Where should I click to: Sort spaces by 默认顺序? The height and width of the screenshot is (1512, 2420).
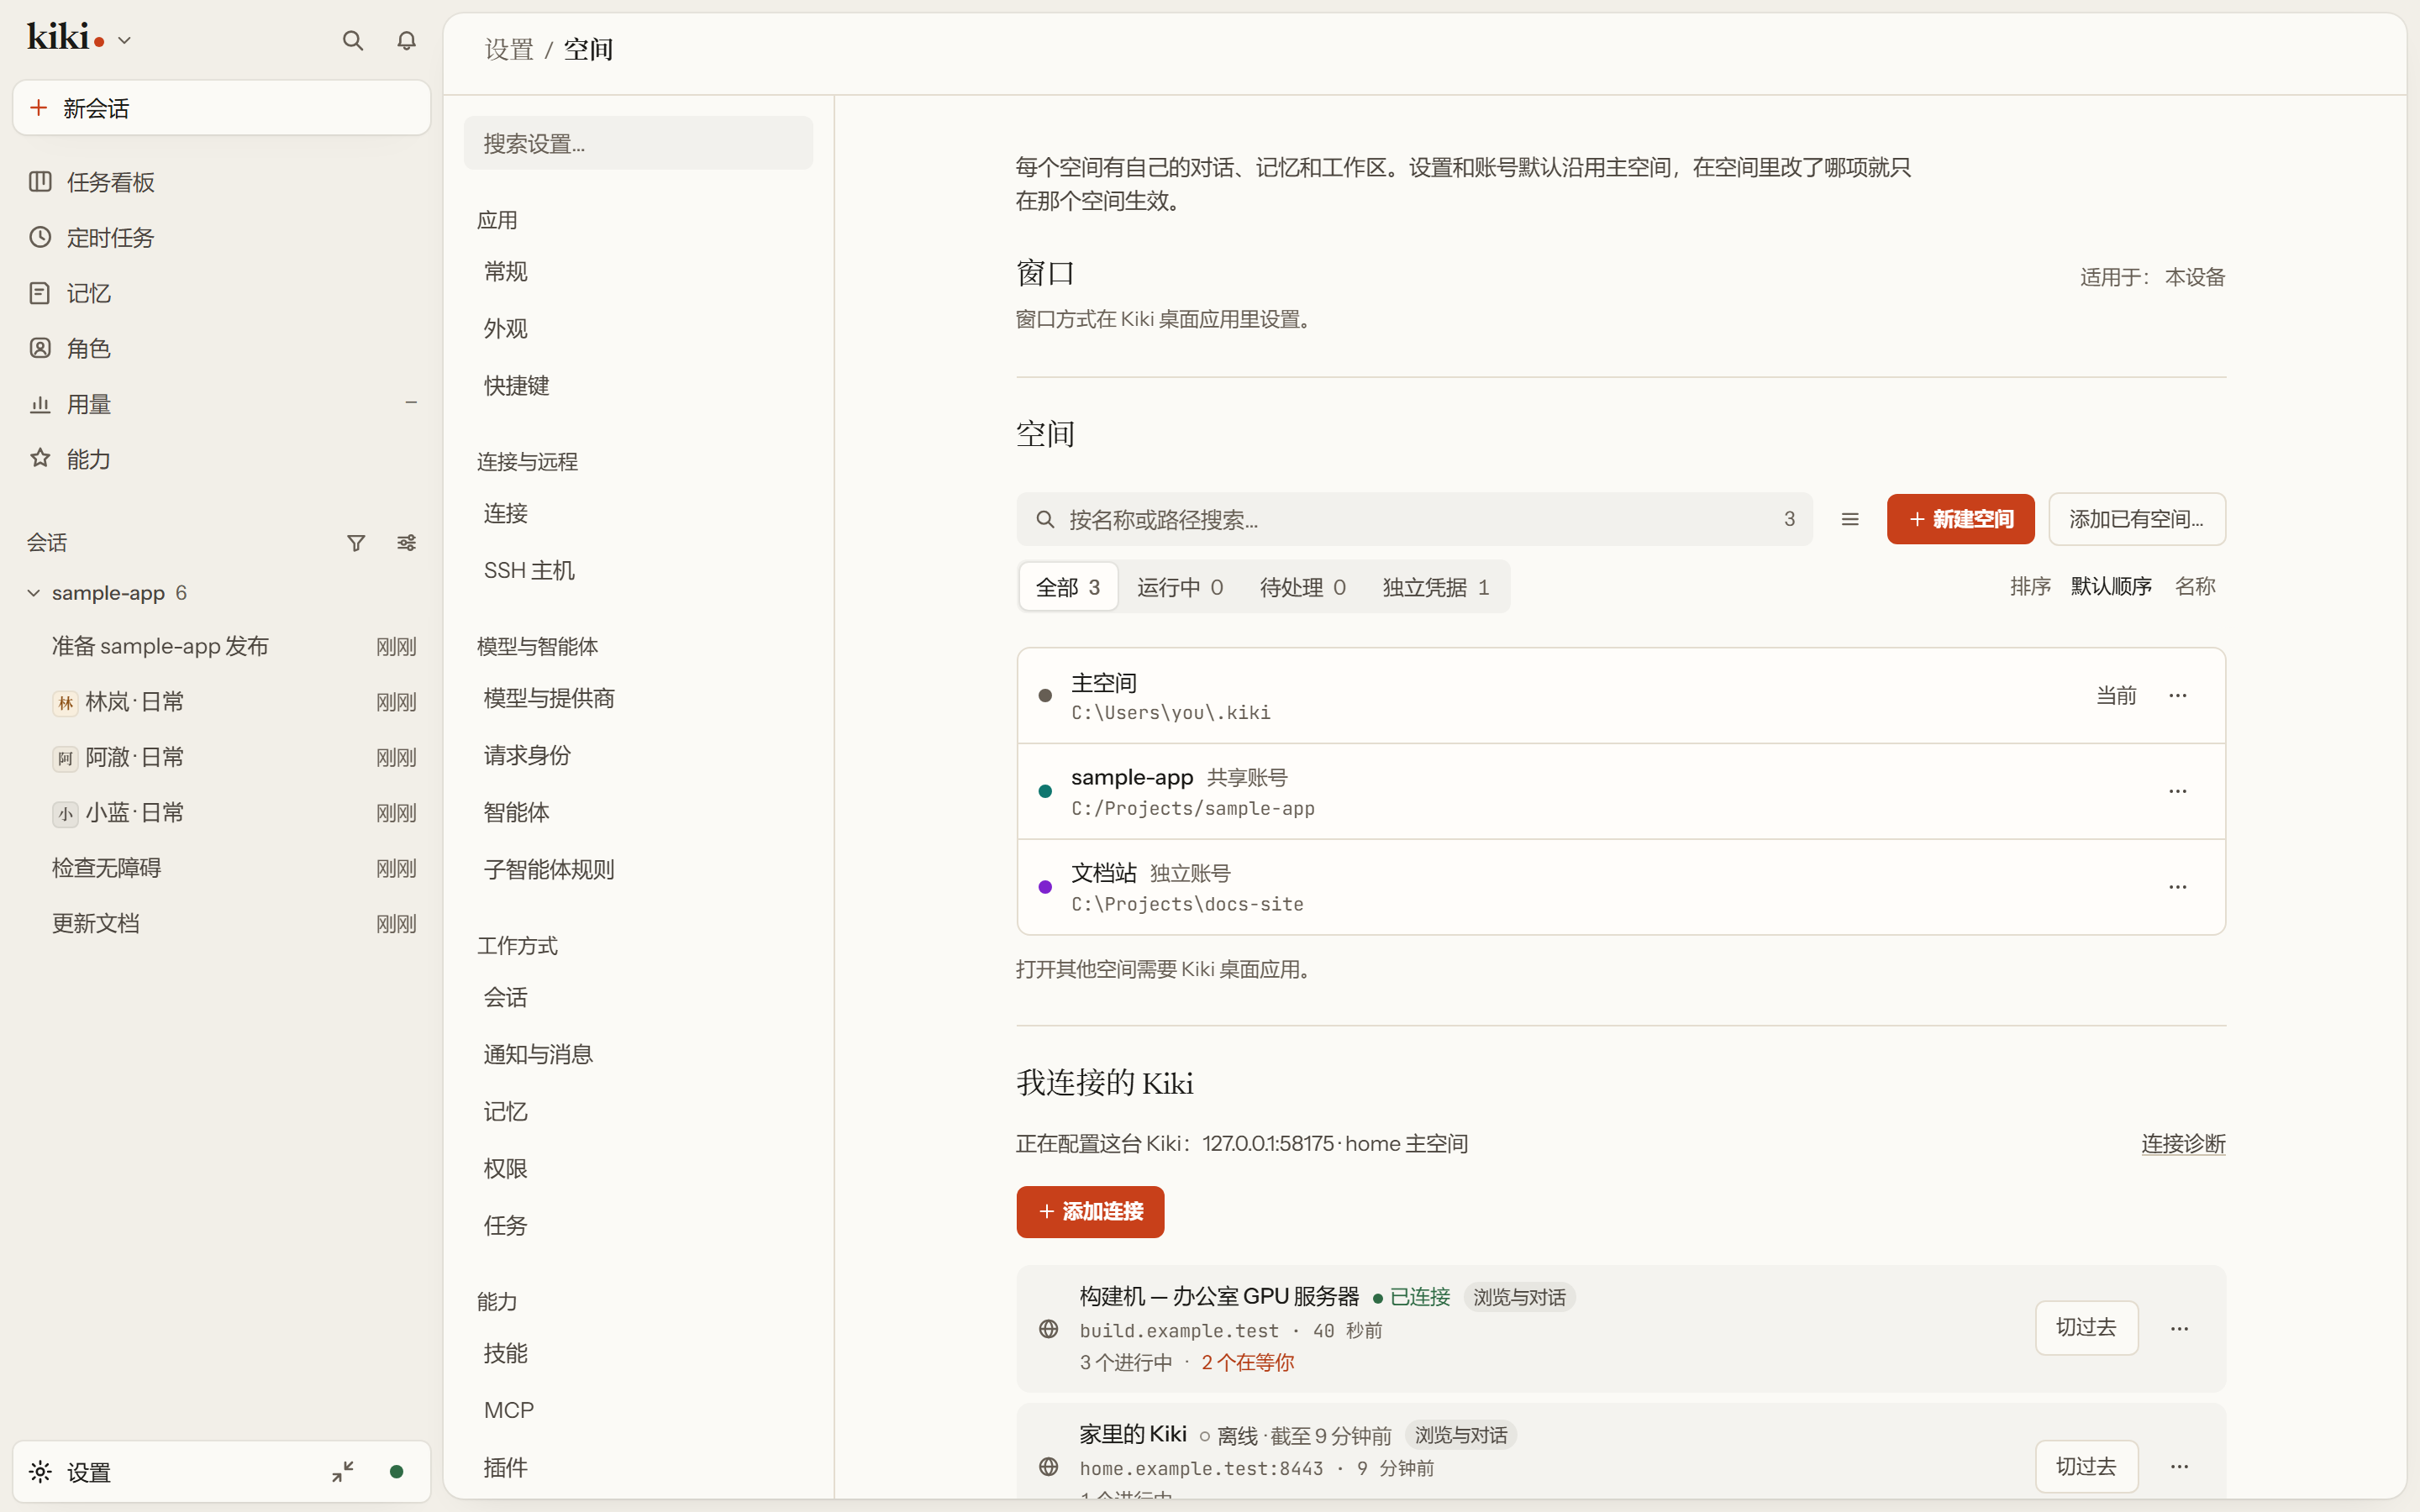coord(2111,587)
